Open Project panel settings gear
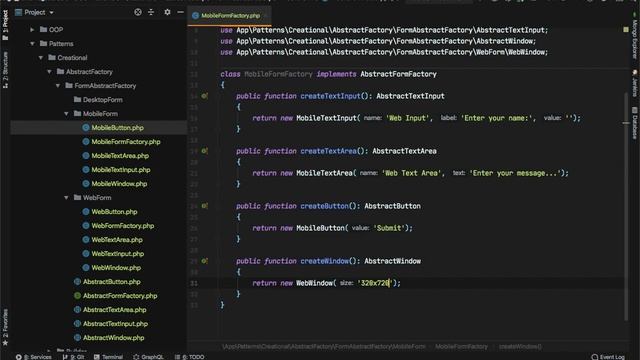This screenshot has height=360, width=640. (167, 12)
